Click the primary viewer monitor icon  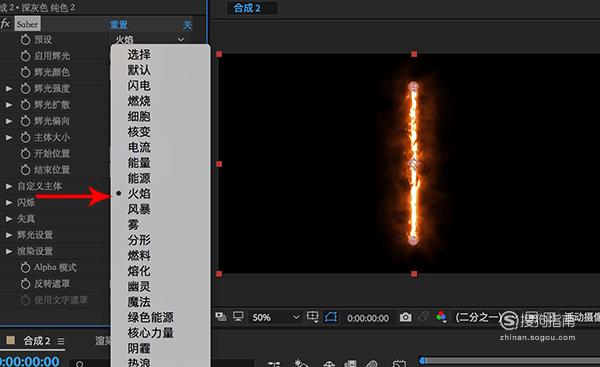click(238, 317)
